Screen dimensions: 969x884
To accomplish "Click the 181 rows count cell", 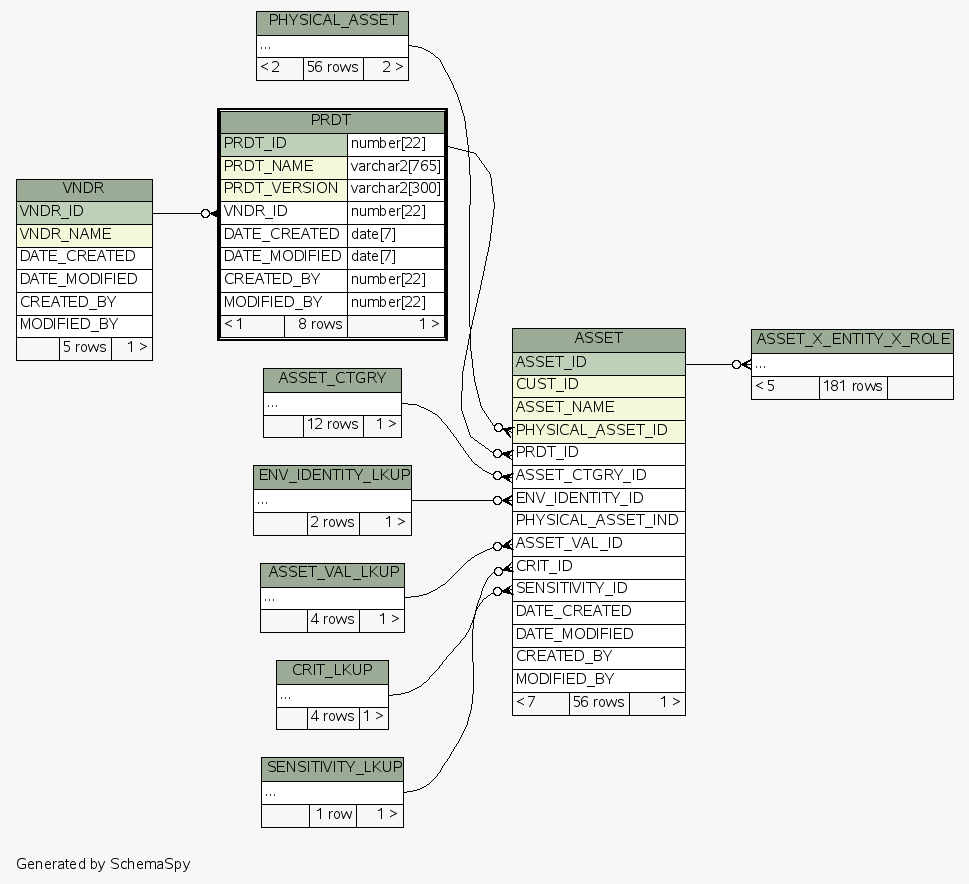I will pyautogui.click(x=852, y=387).
